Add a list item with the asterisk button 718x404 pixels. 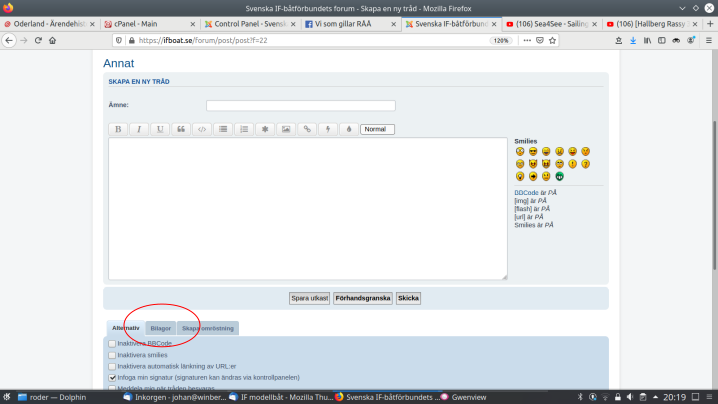pyautogui.click(x=265, y=129)
